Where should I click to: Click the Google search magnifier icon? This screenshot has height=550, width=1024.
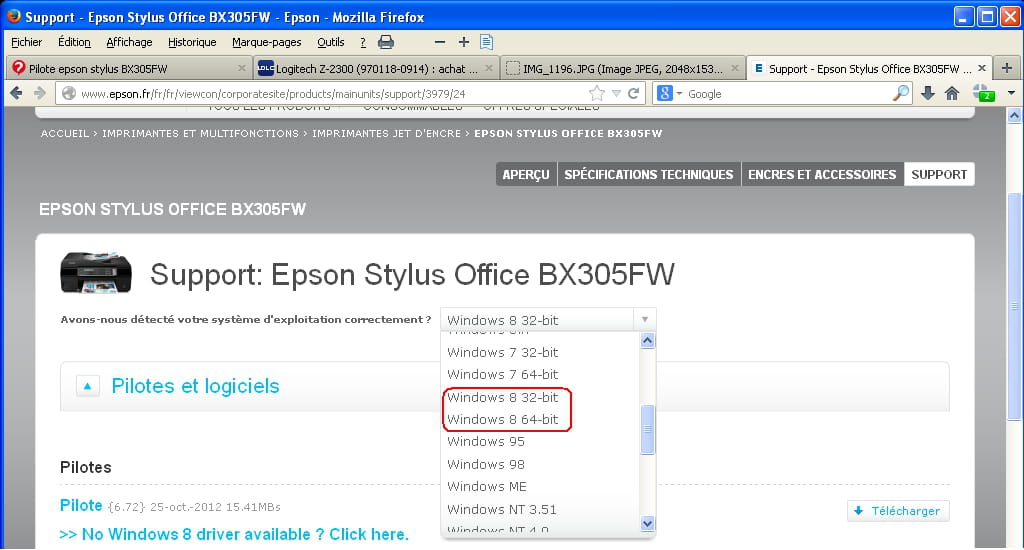[901, 93]
